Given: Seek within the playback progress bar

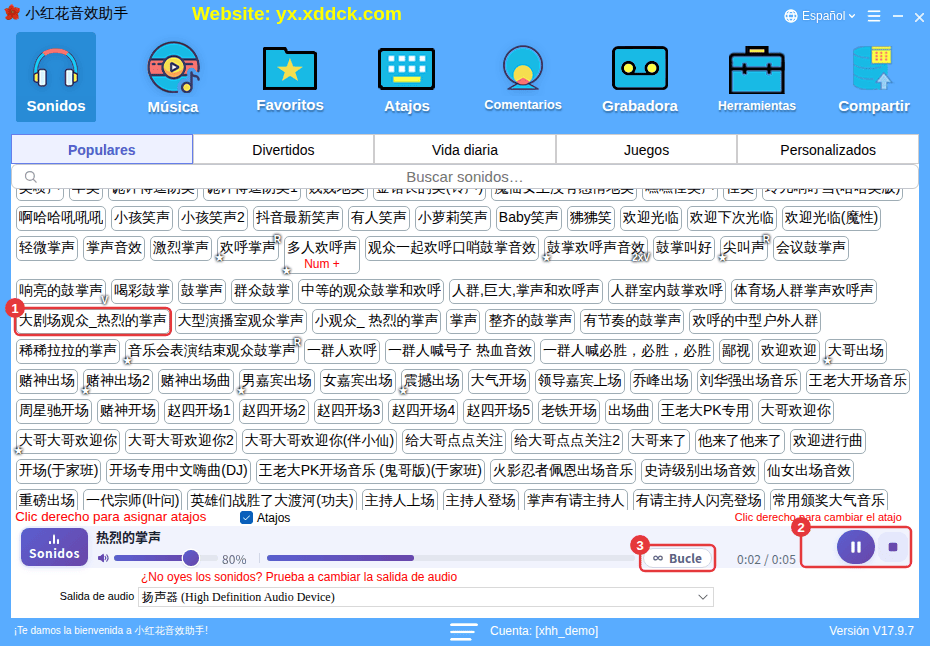Looking at the screenshot, I should pos(451,558).
